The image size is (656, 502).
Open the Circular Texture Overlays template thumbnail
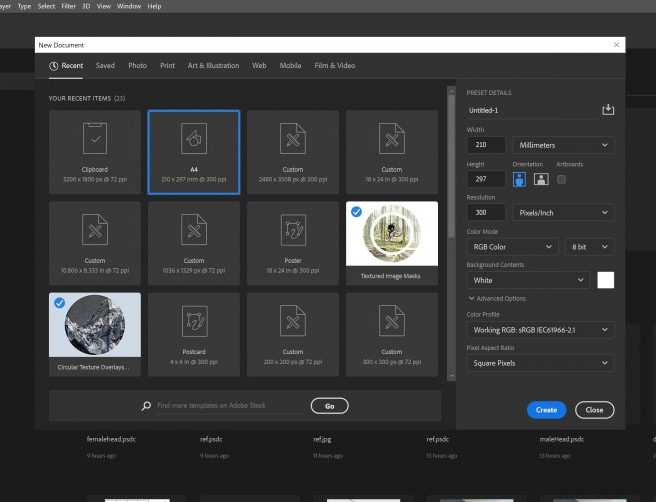pos(95,325)
